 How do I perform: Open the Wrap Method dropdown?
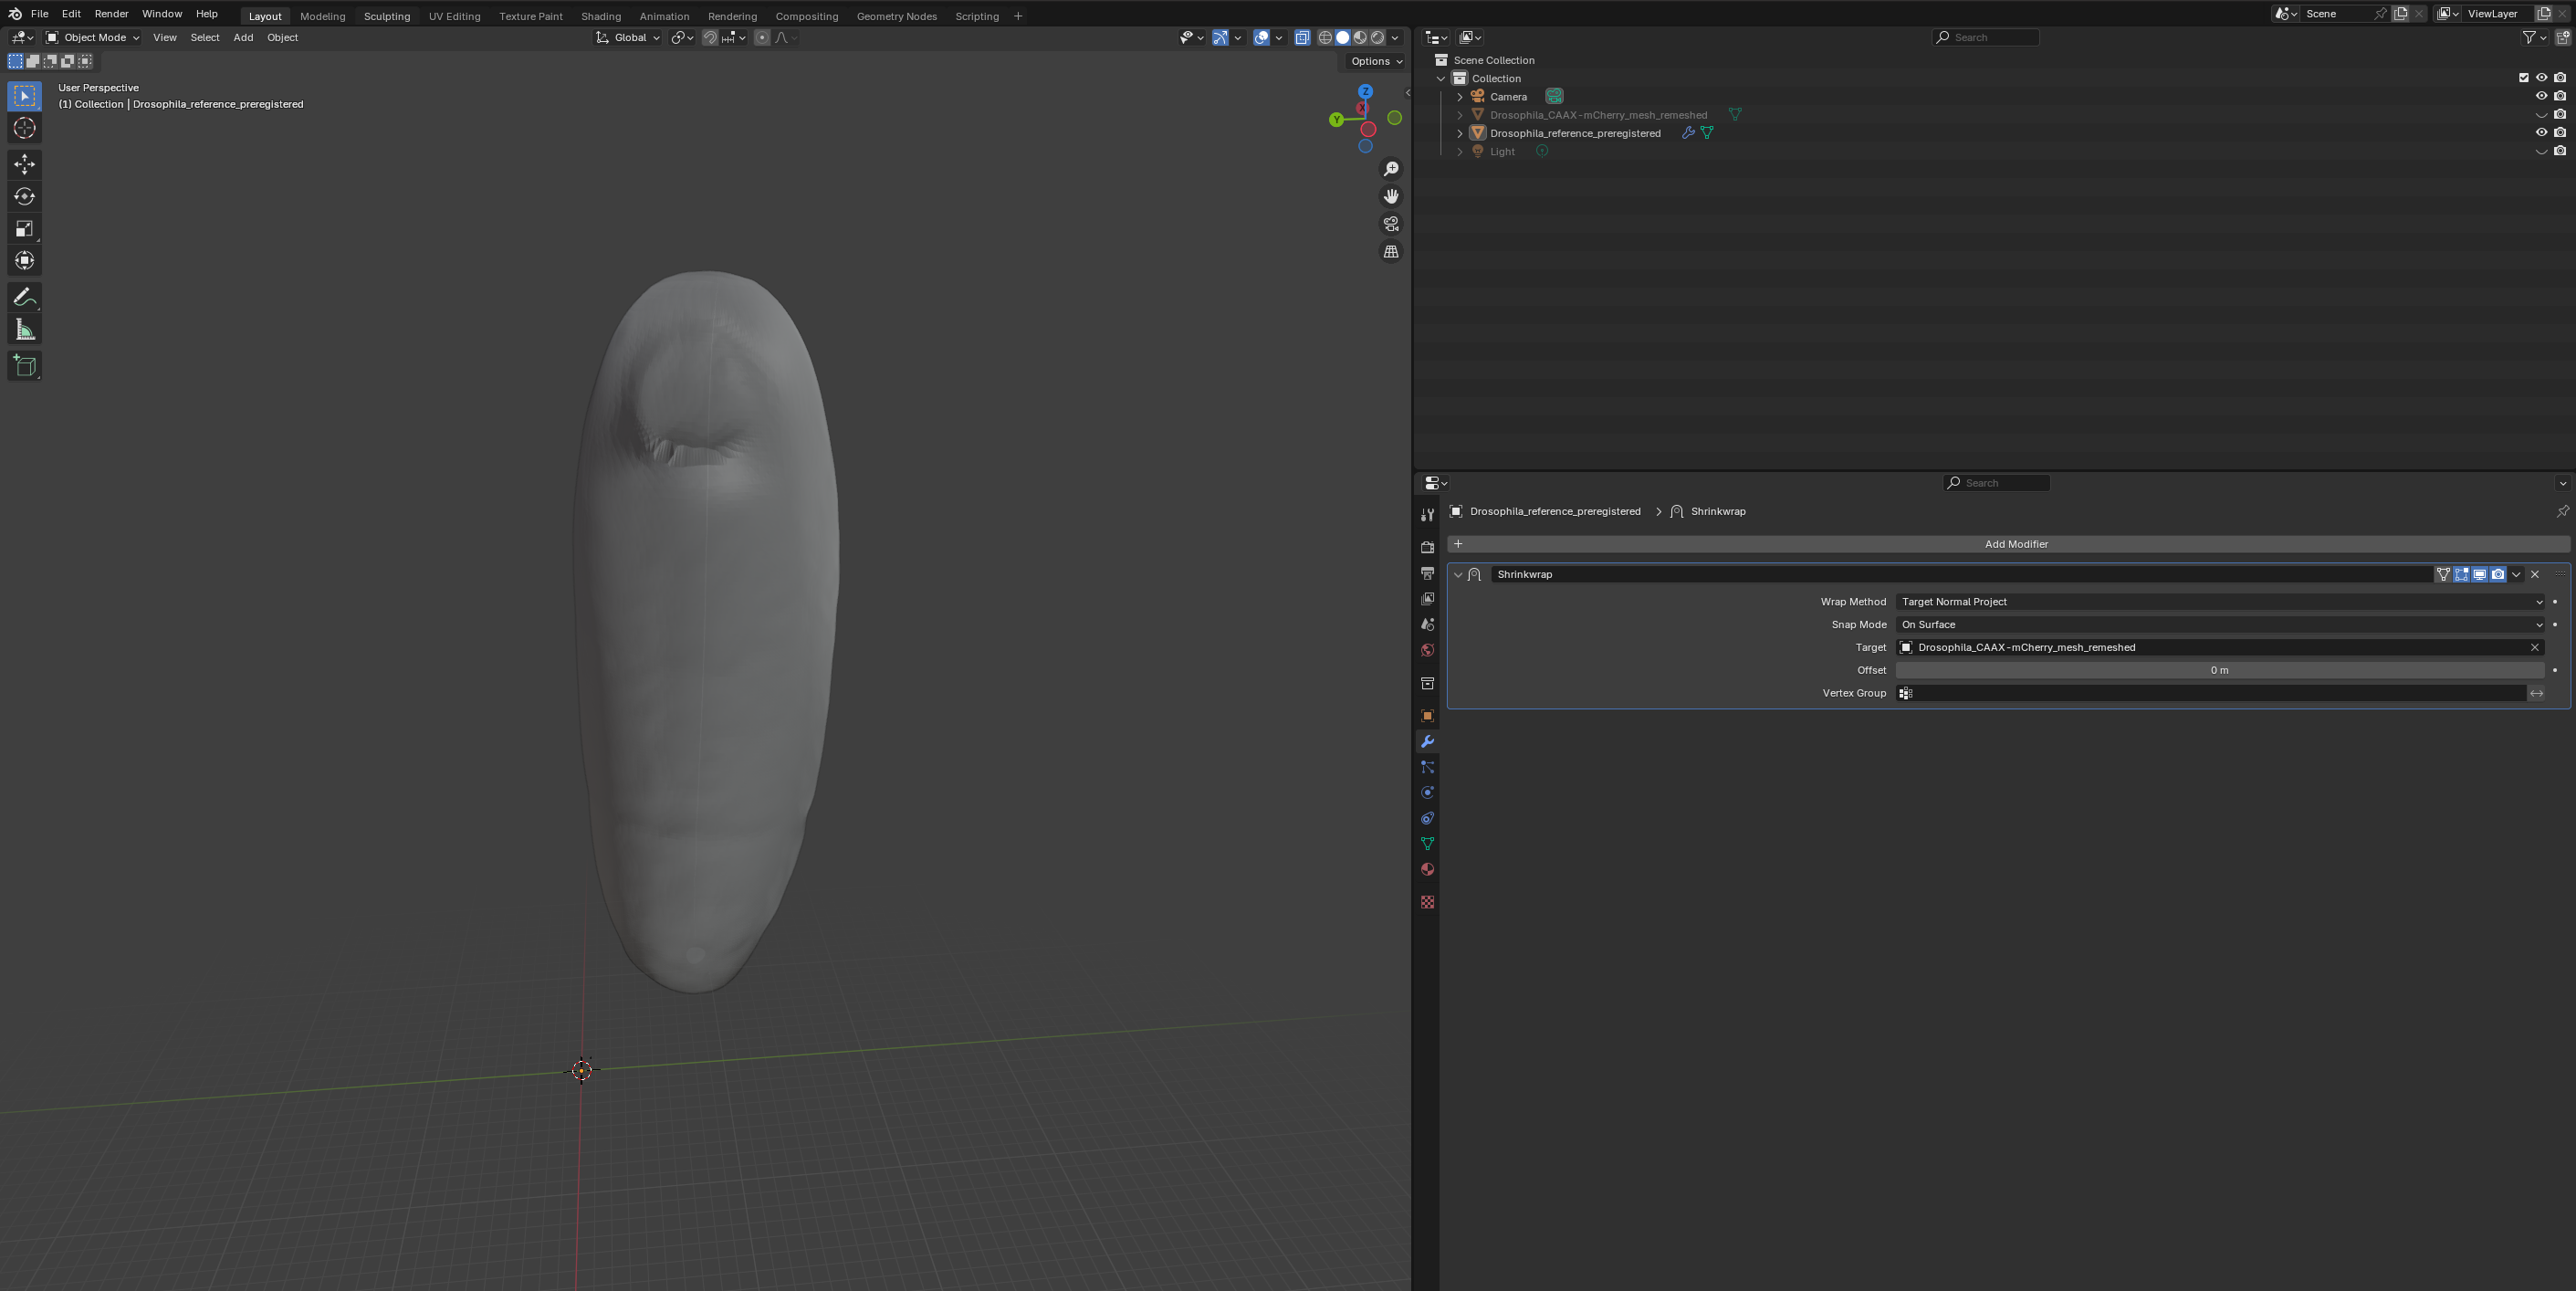point(2219,602)
